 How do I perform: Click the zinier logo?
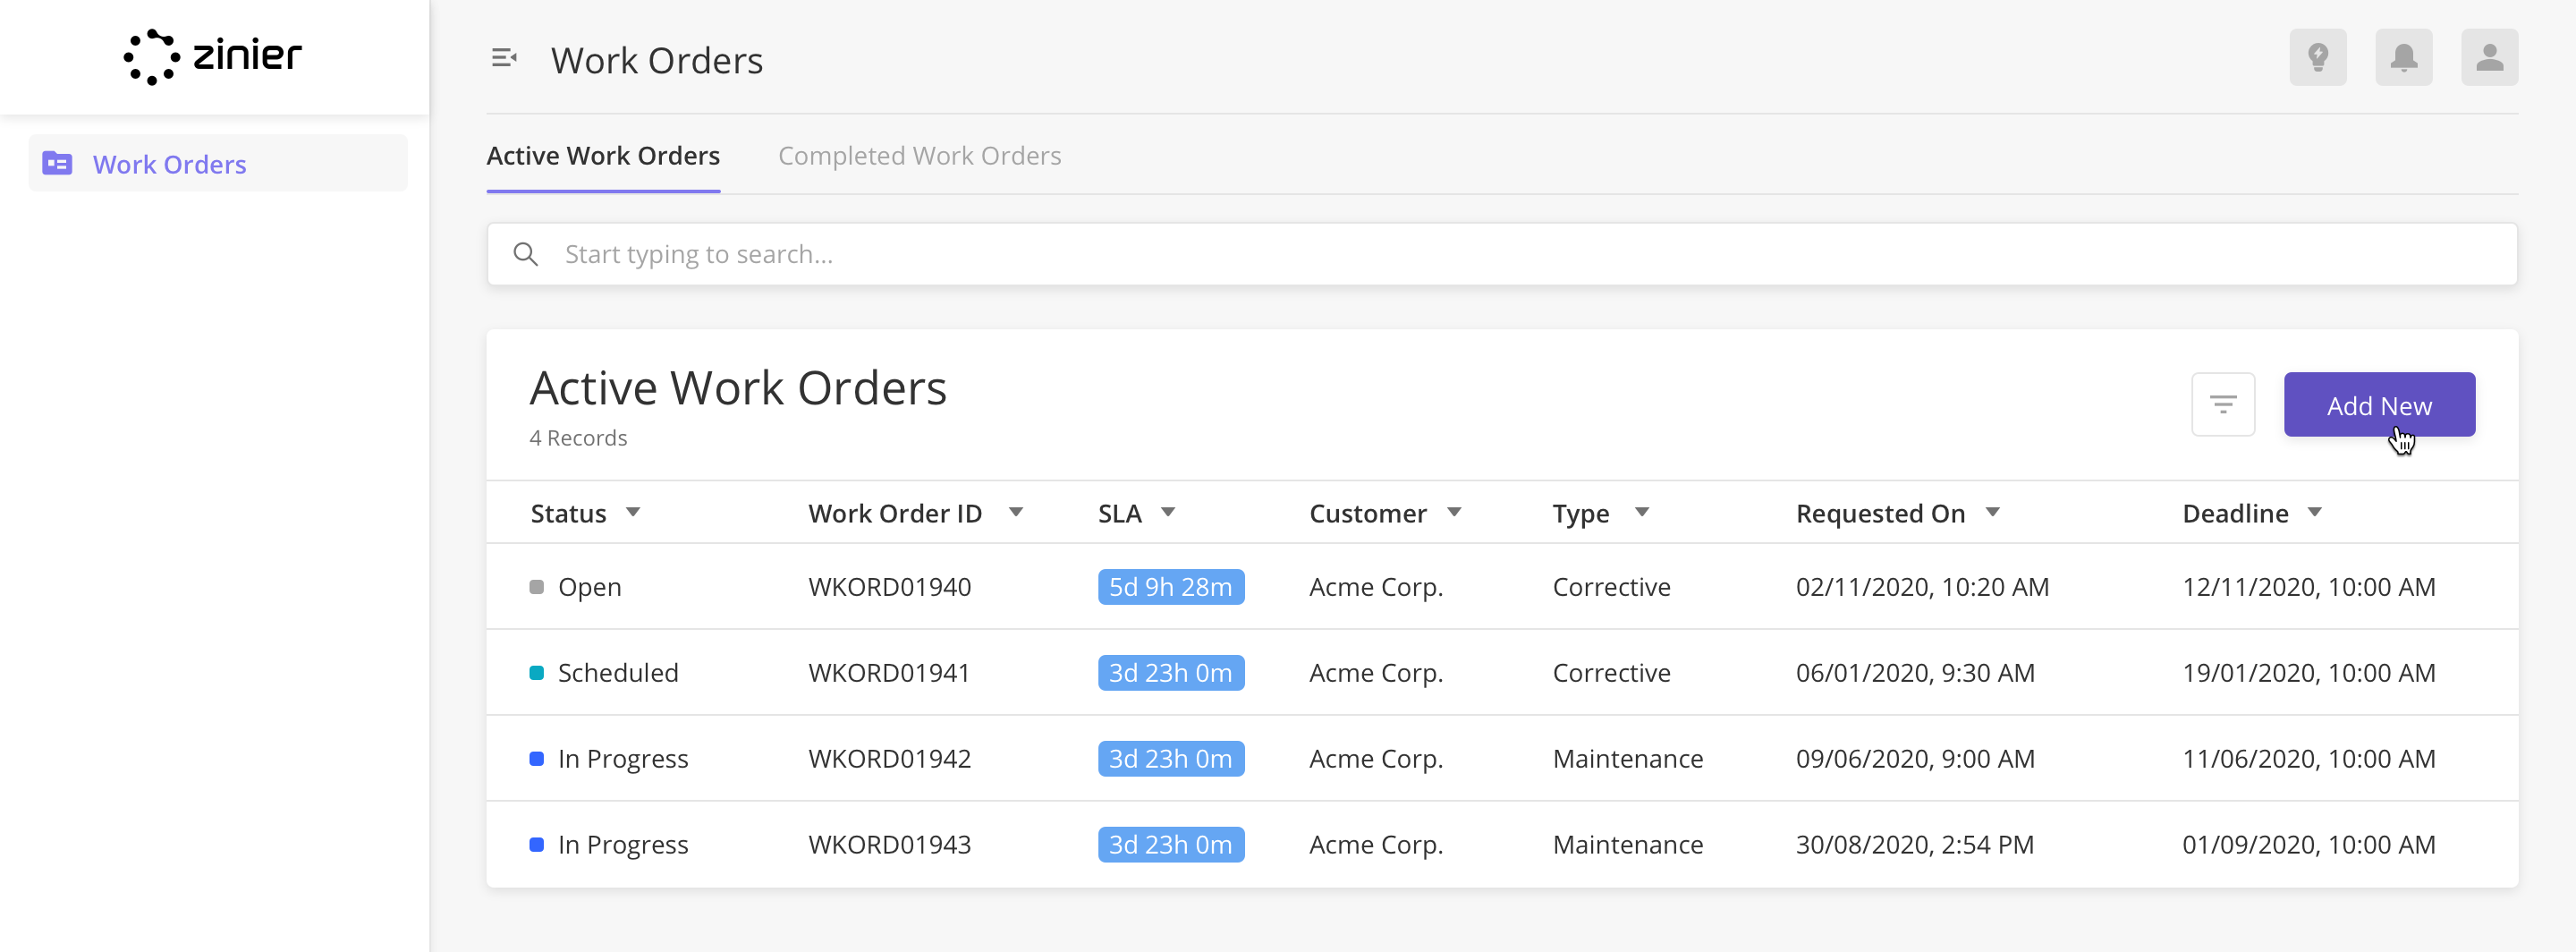pyautogui.click(x=213, y=57)
